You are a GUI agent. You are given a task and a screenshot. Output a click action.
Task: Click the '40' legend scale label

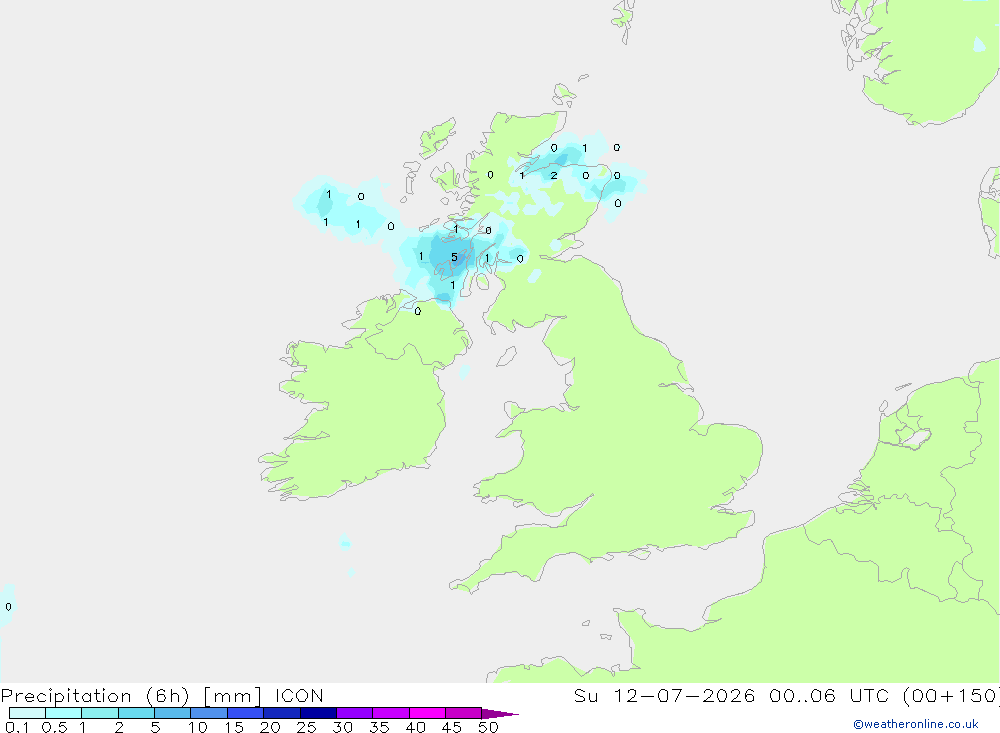(415, 727)
